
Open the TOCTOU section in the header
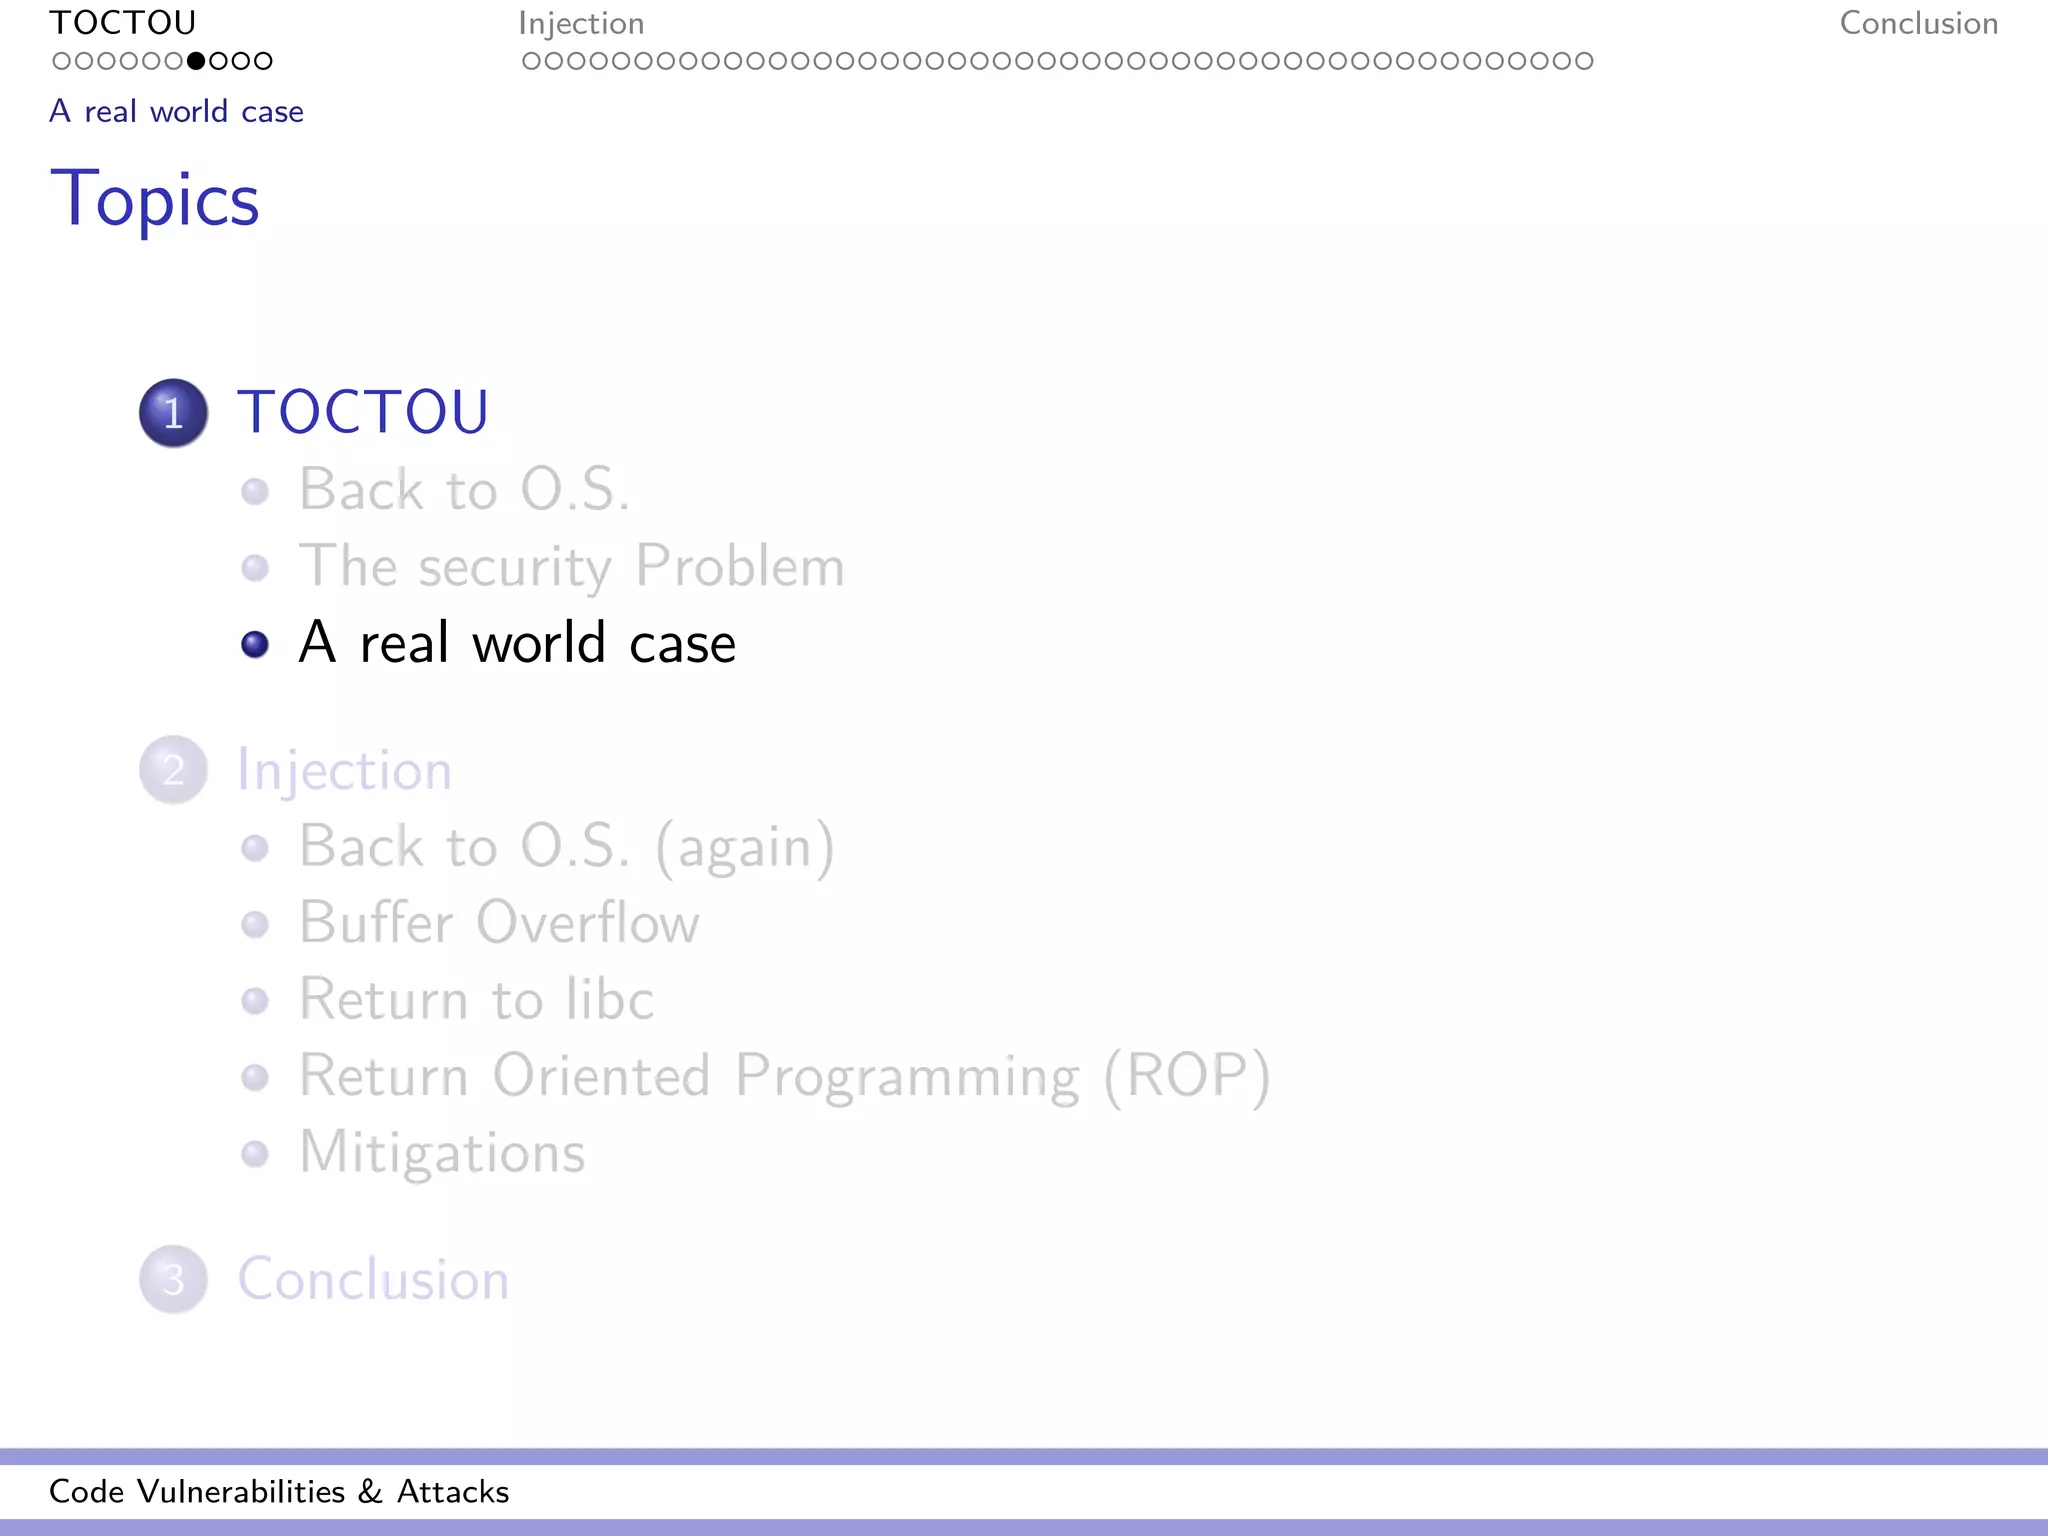click(123, 23)
